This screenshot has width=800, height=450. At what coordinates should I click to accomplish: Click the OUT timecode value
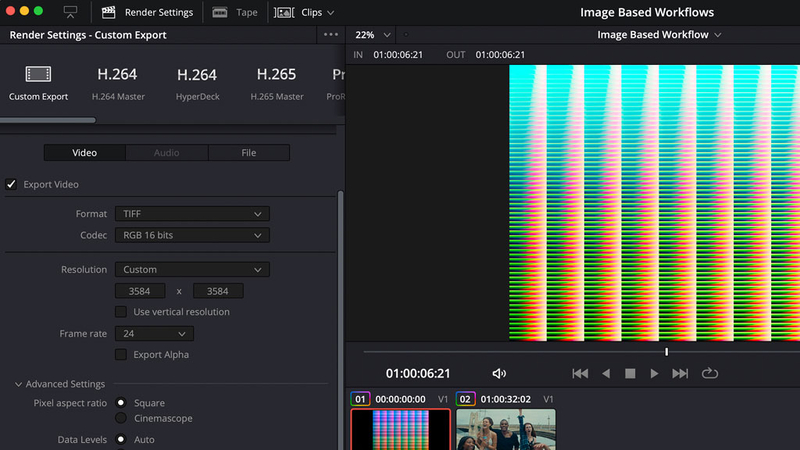500,55
